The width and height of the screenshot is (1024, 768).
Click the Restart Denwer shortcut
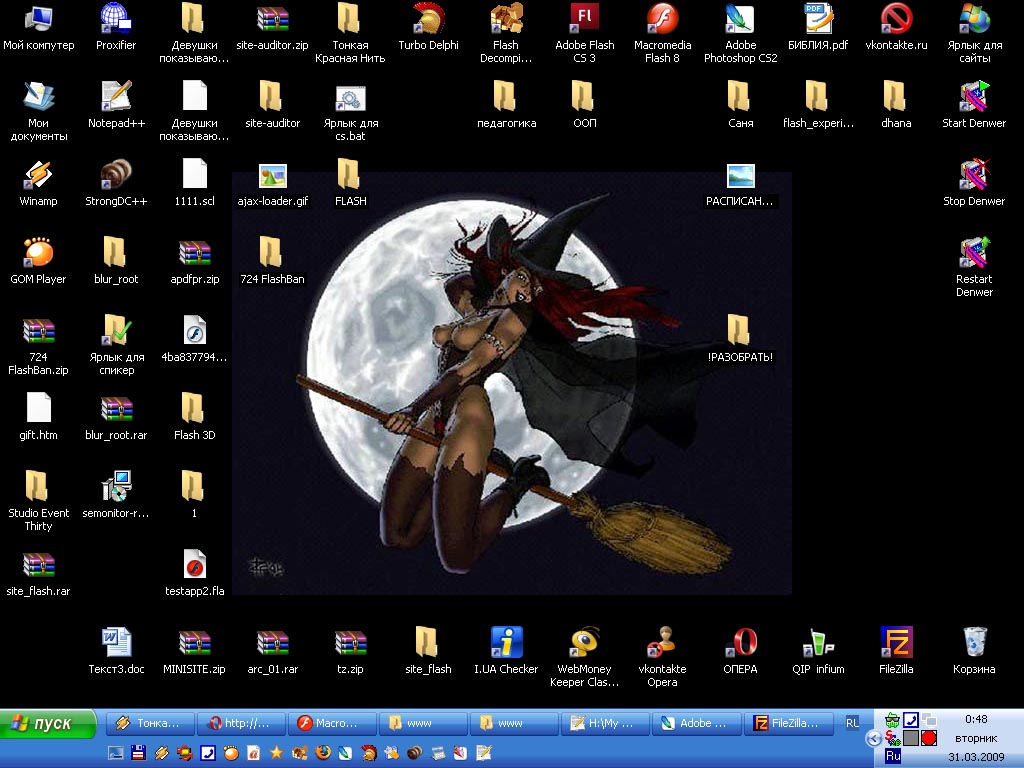coord(974,267)
